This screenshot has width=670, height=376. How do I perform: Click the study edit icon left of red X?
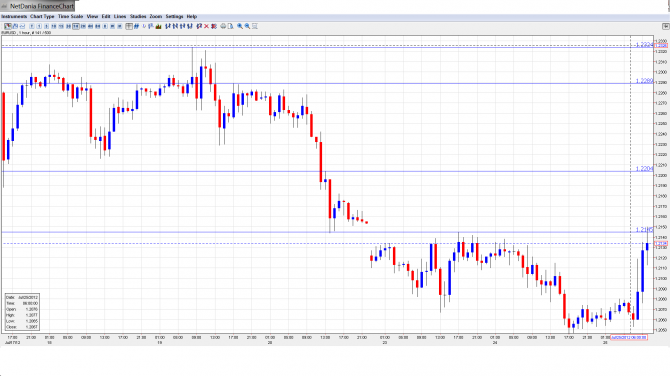coord(199,26)
